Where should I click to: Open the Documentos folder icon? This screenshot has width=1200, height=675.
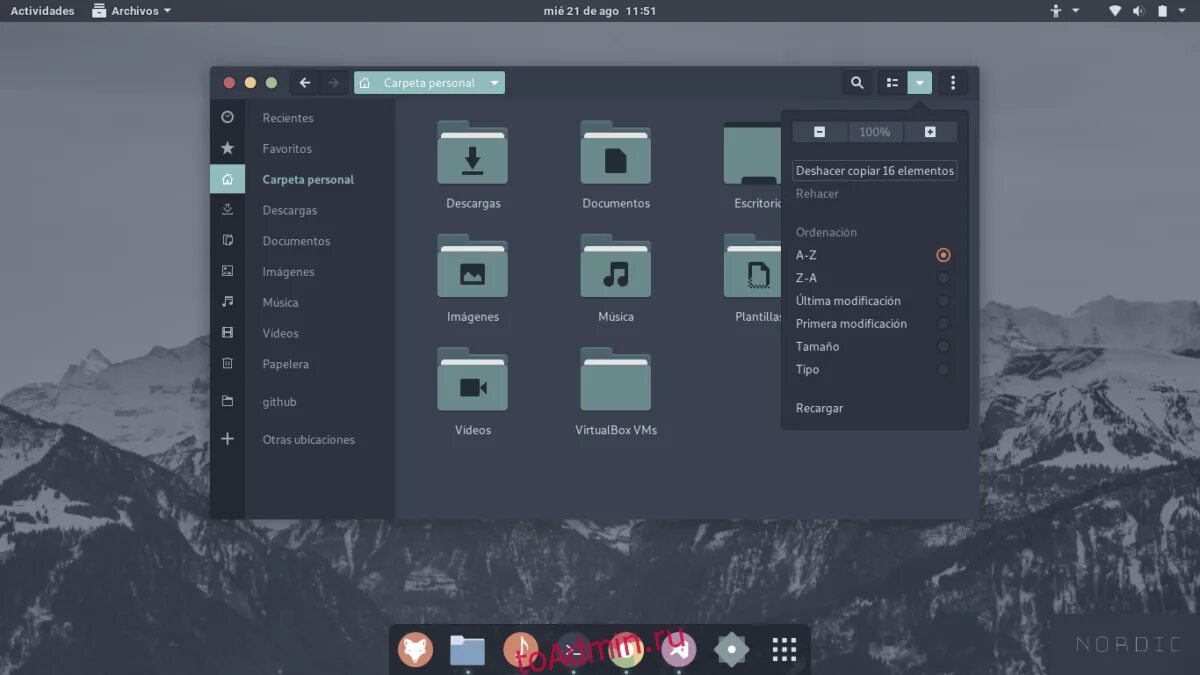(x=616, y=153)
